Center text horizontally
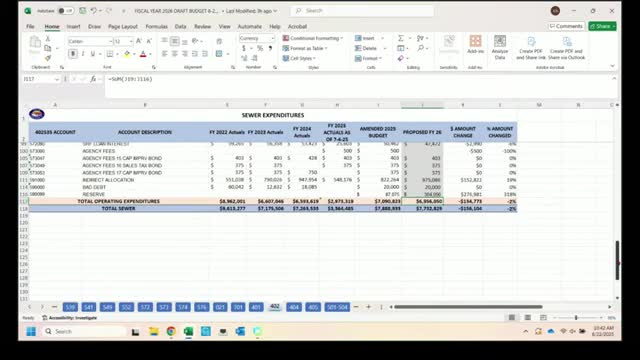The width and height of the screenshot is (640, 360). click(175, 54)
